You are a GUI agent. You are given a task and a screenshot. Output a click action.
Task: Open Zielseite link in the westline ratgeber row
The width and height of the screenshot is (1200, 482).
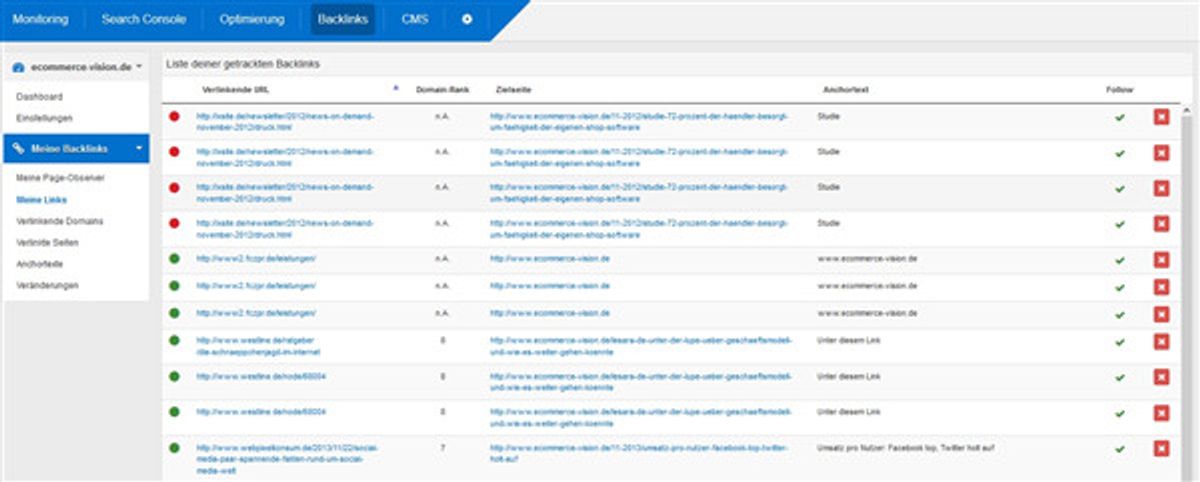click(x=641, y=346)
